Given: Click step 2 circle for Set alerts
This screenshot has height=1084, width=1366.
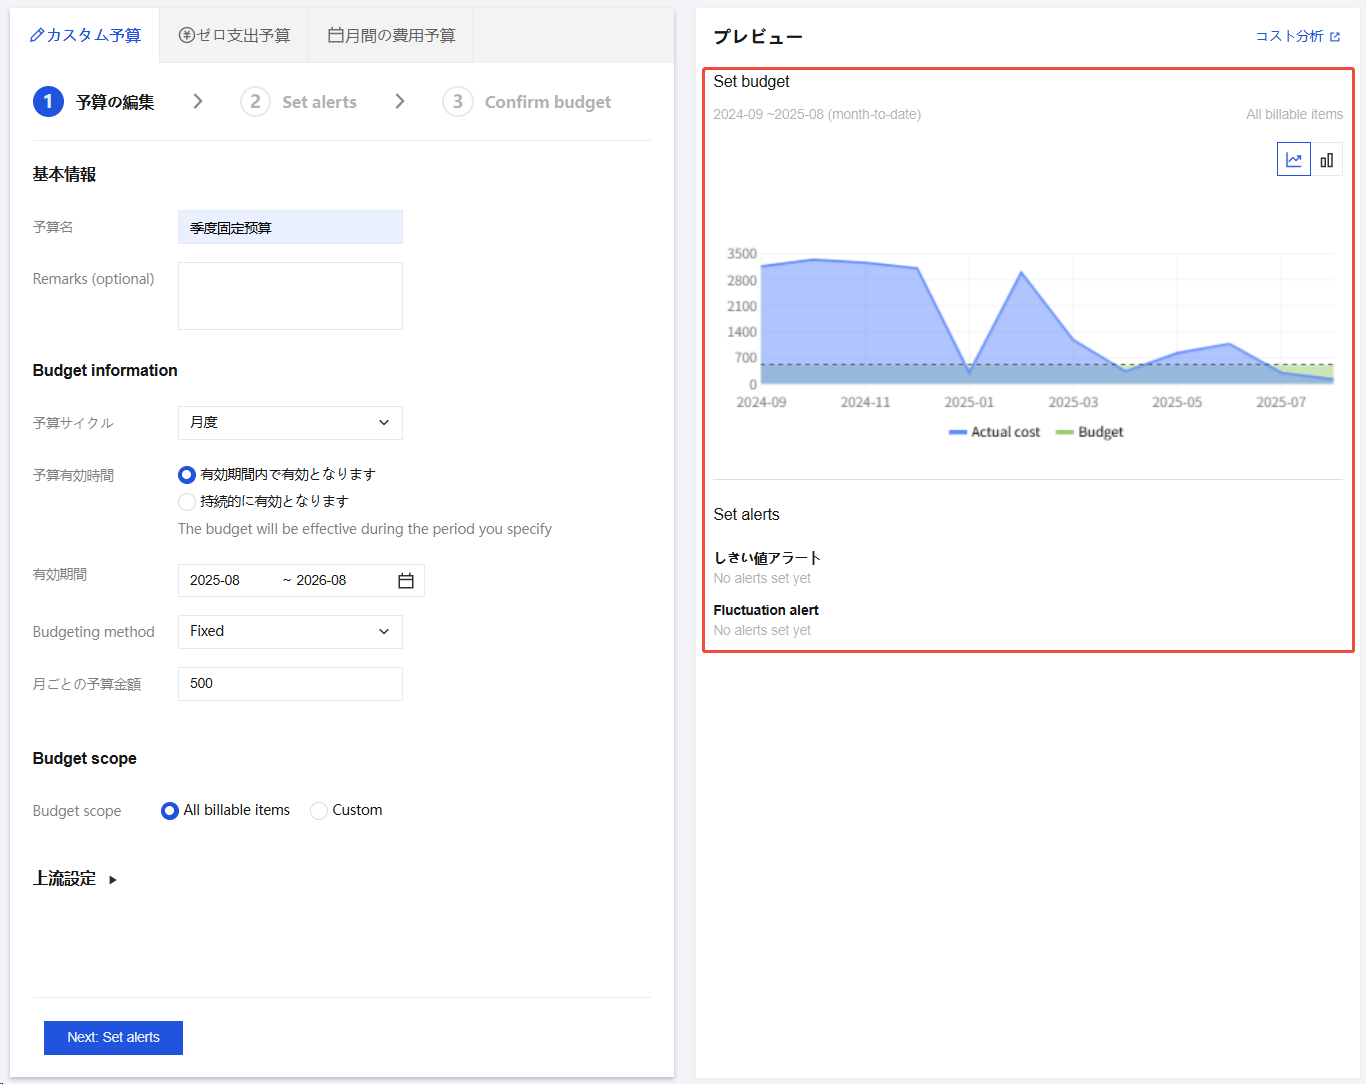Looking at the screenshot, I should pos(255,102).
